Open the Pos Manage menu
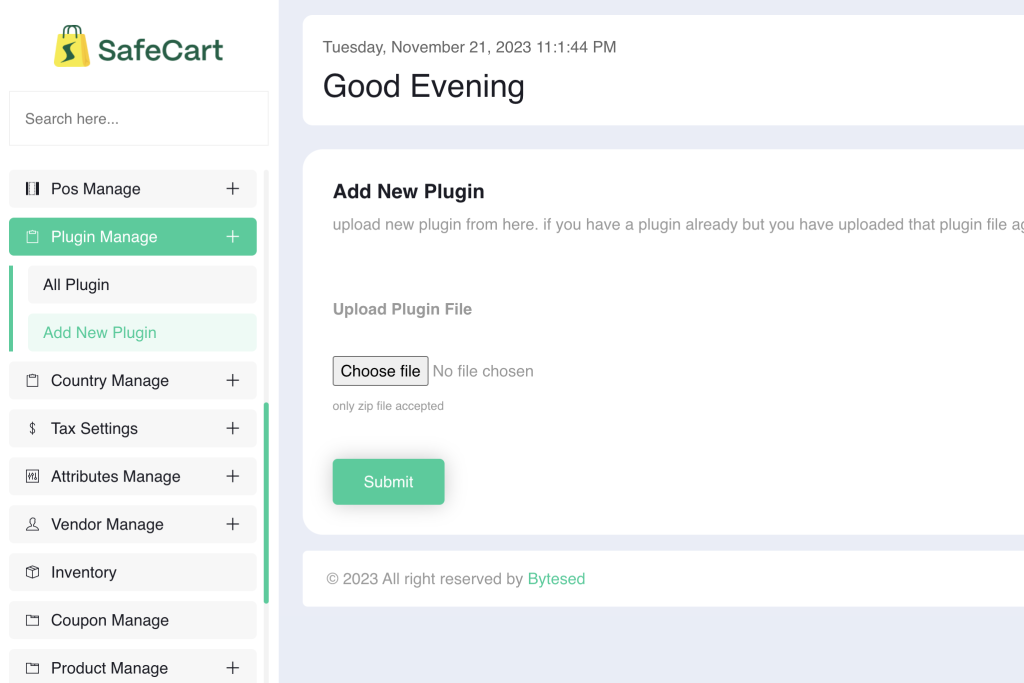Viewport: 1024px width, 683px height. click(133, 189)
